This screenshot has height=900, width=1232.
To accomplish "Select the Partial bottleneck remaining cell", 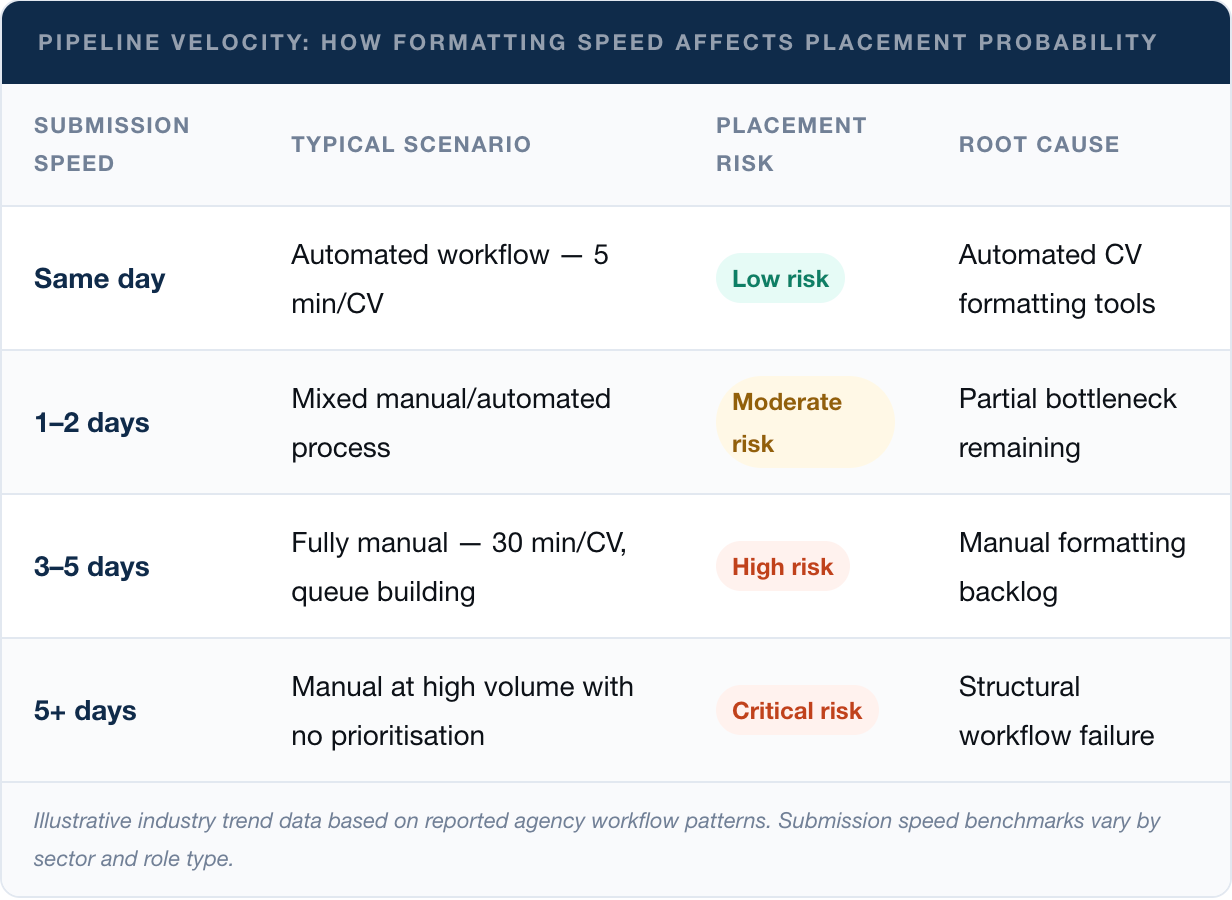I will click(x=1067, y=423).
